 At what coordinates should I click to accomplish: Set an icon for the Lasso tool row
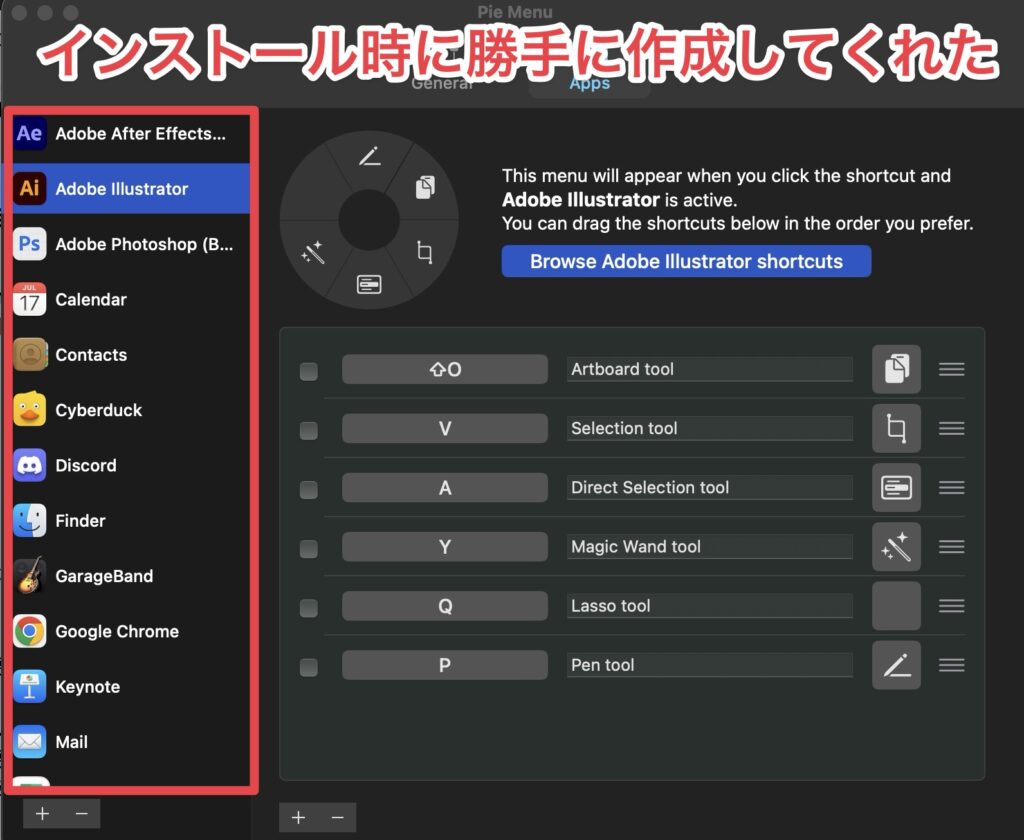click(x=897, y=606)
